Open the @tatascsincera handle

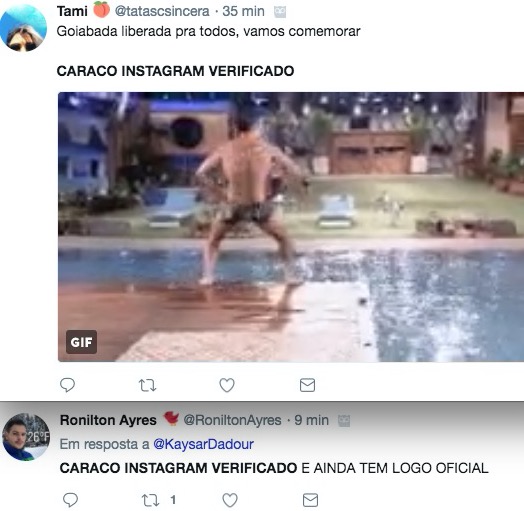tap(162, 11)
